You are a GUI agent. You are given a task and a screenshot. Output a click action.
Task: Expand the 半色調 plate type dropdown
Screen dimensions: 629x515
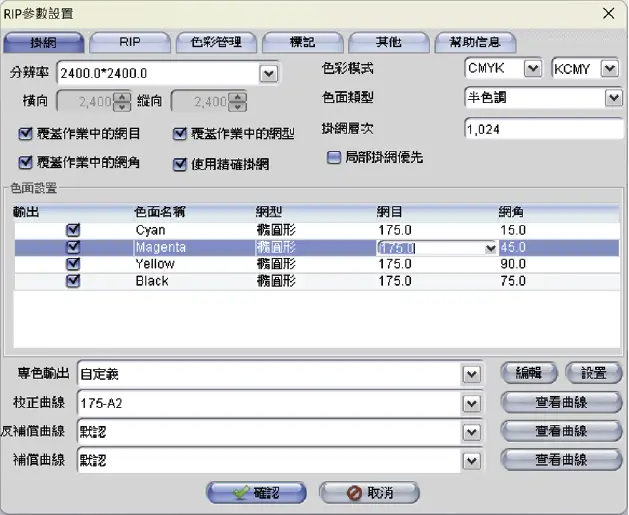[x=612, y=98]
